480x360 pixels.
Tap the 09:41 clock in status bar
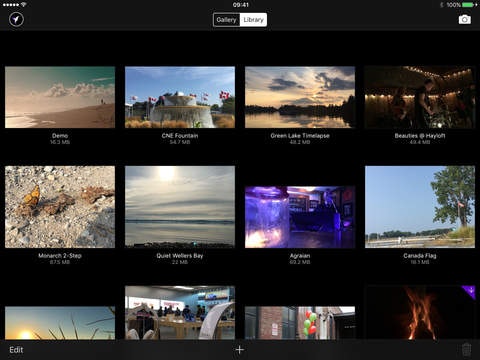coord(241,5)
